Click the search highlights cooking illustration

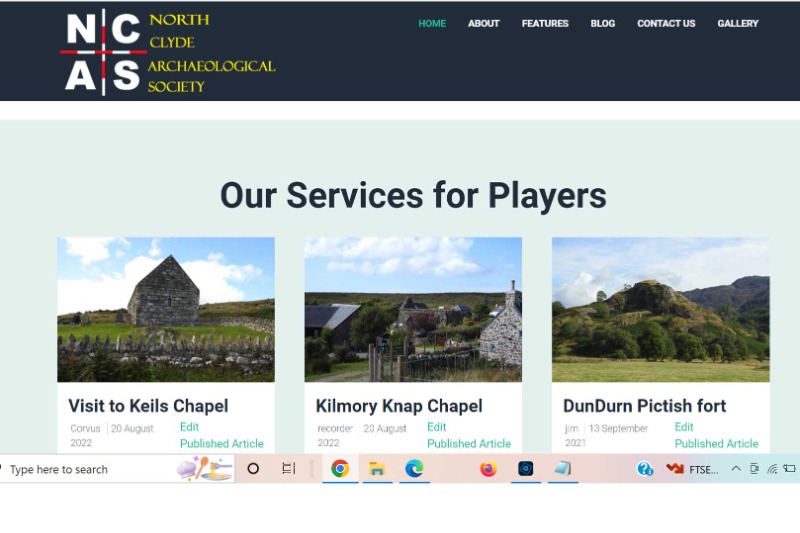(x=205, y=468)
